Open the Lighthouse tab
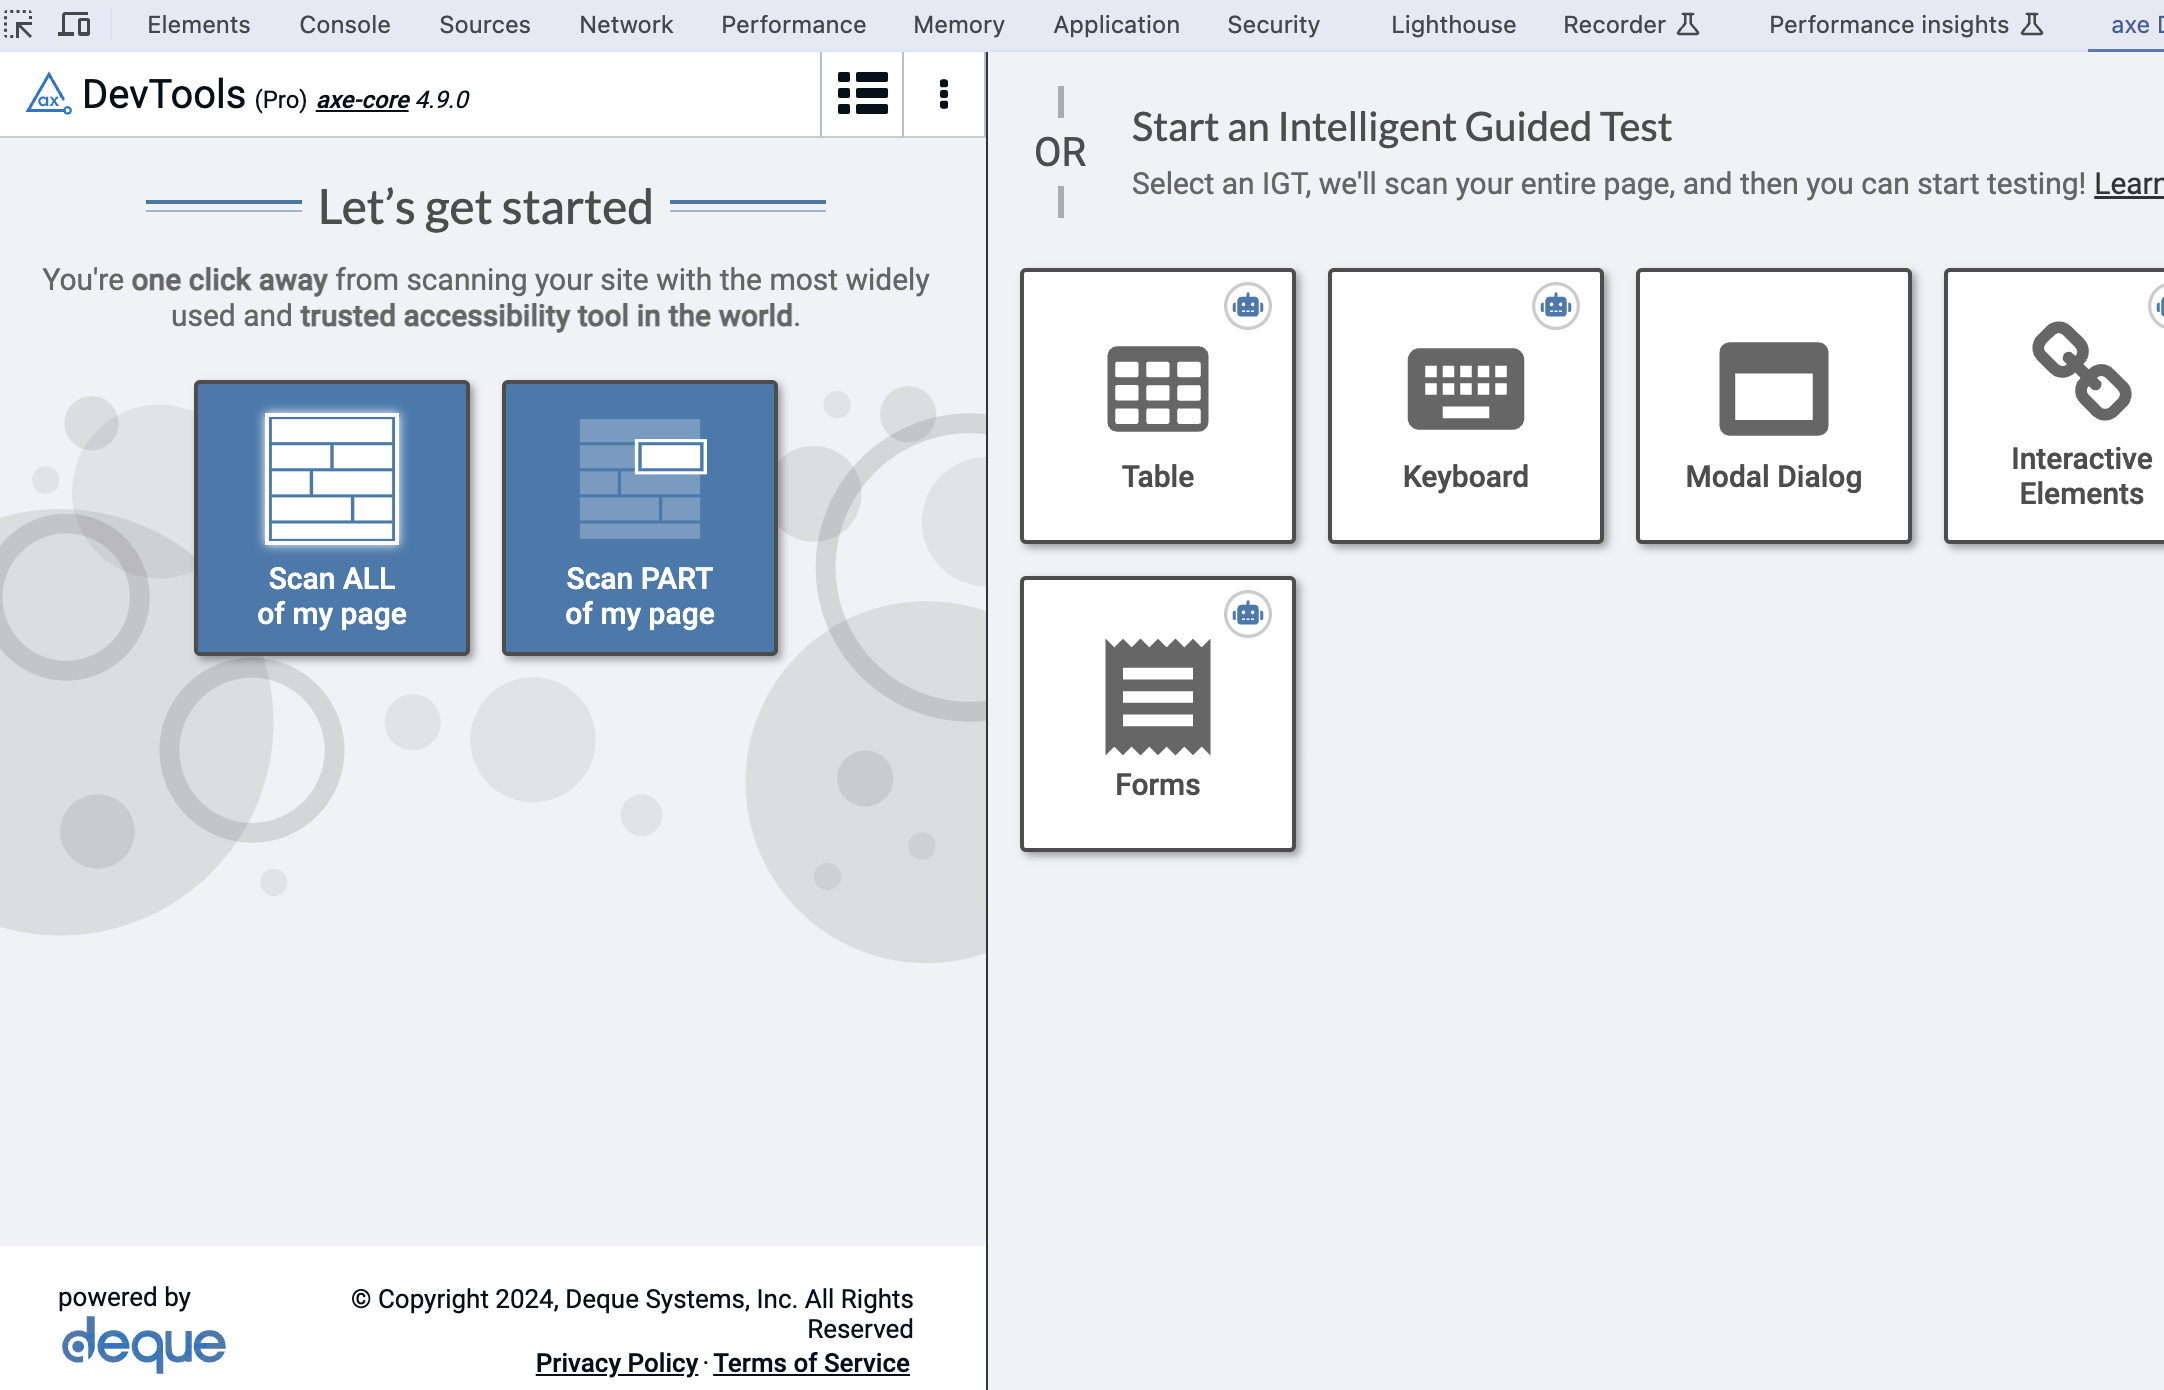The width and height of the screenshot is (2164, 1390). (x=1453, y=24)
